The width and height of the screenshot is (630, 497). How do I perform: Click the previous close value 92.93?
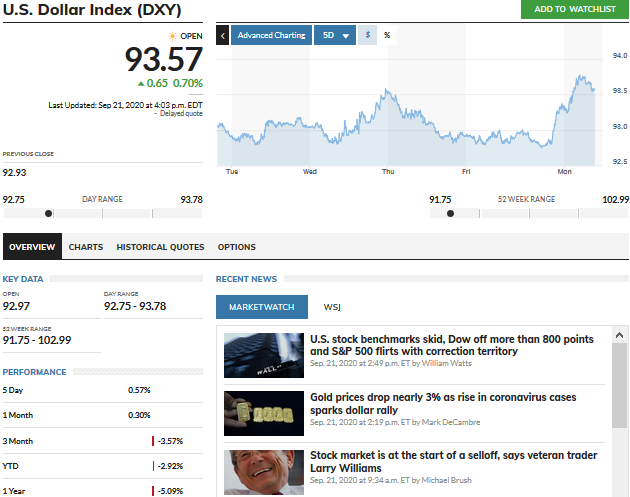point(14,173)
